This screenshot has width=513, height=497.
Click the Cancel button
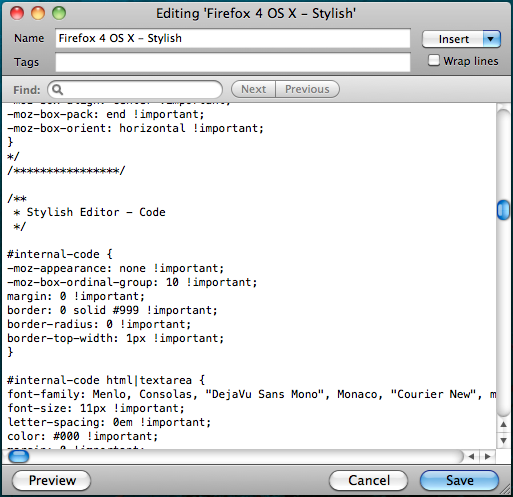(368, 480)
